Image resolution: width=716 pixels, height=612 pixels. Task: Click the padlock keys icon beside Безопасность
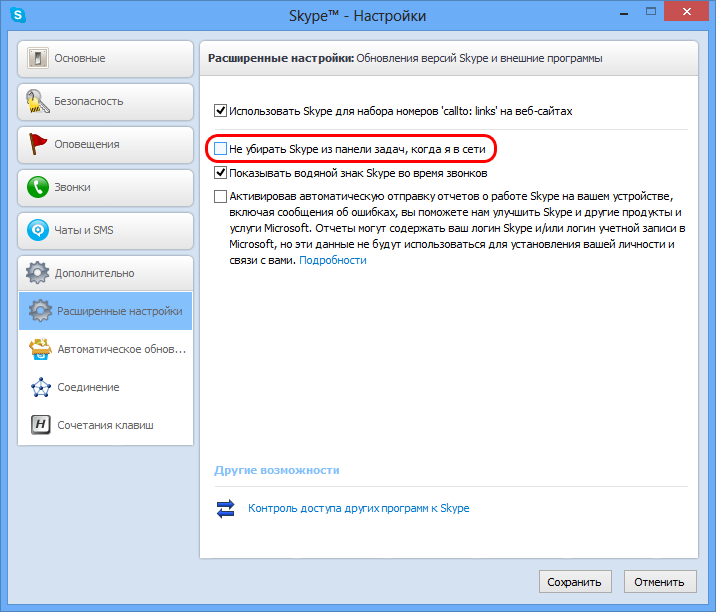coord(37,101)
